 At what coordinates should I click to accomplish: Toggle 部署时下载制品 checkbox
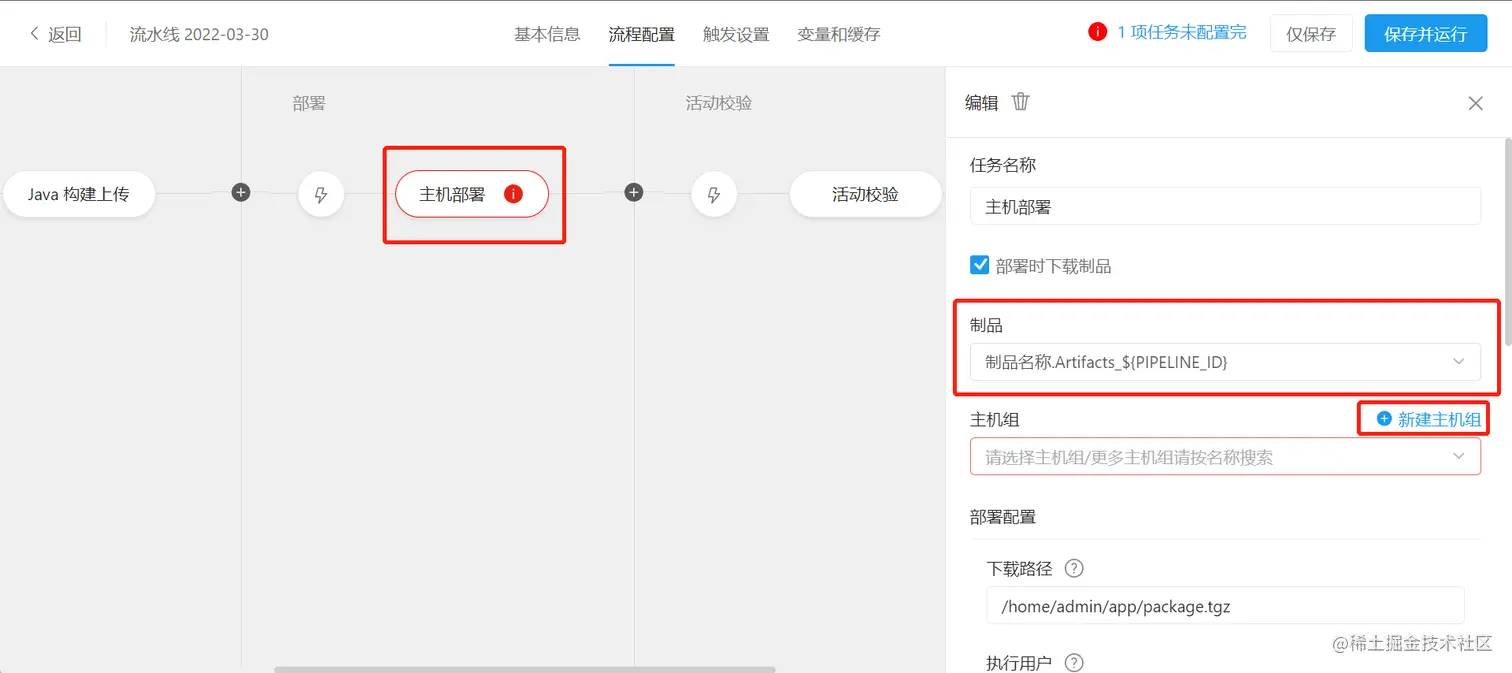pos(980,265)
